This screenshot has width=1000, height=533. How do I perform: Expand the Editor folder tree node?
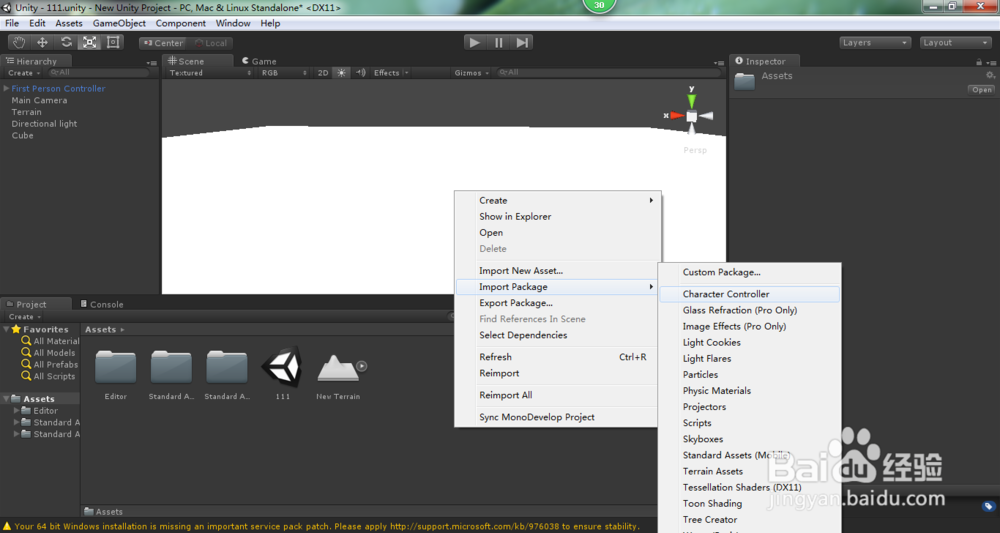pos(17,411)
